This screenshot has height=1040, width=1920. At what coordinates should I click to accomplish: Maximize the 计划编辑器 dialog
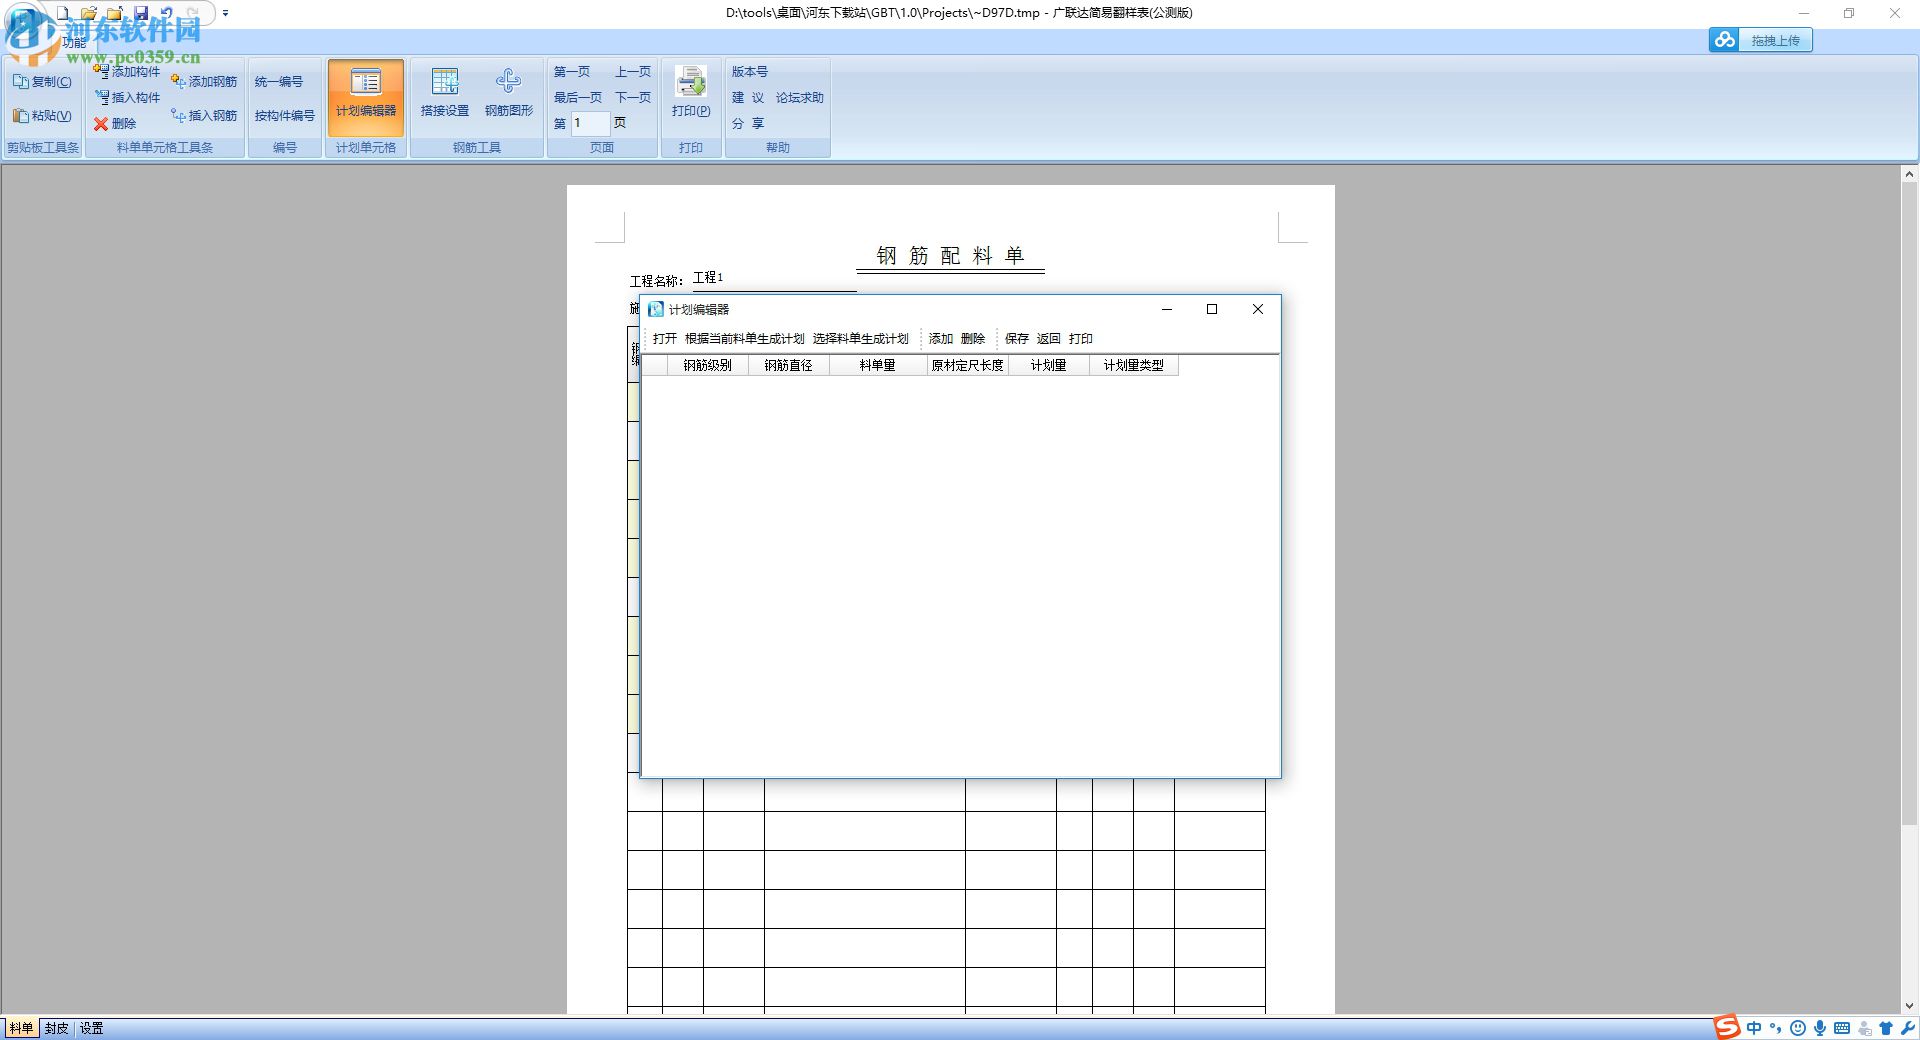1212,309
